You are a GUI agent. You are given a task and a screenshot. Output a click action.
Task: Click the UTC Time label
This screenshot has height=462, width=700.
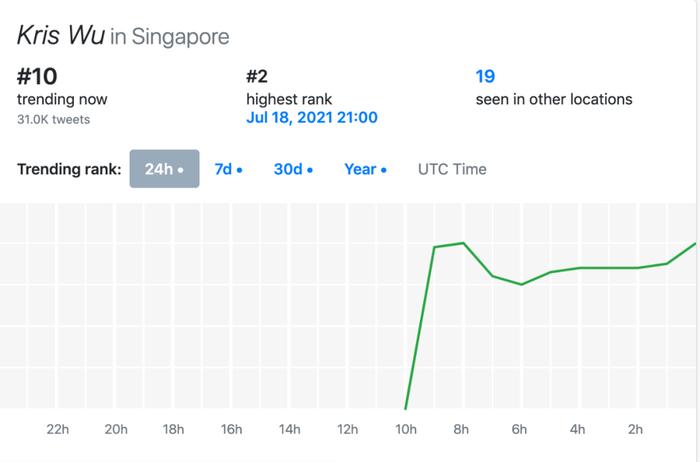tap(452, 169)
